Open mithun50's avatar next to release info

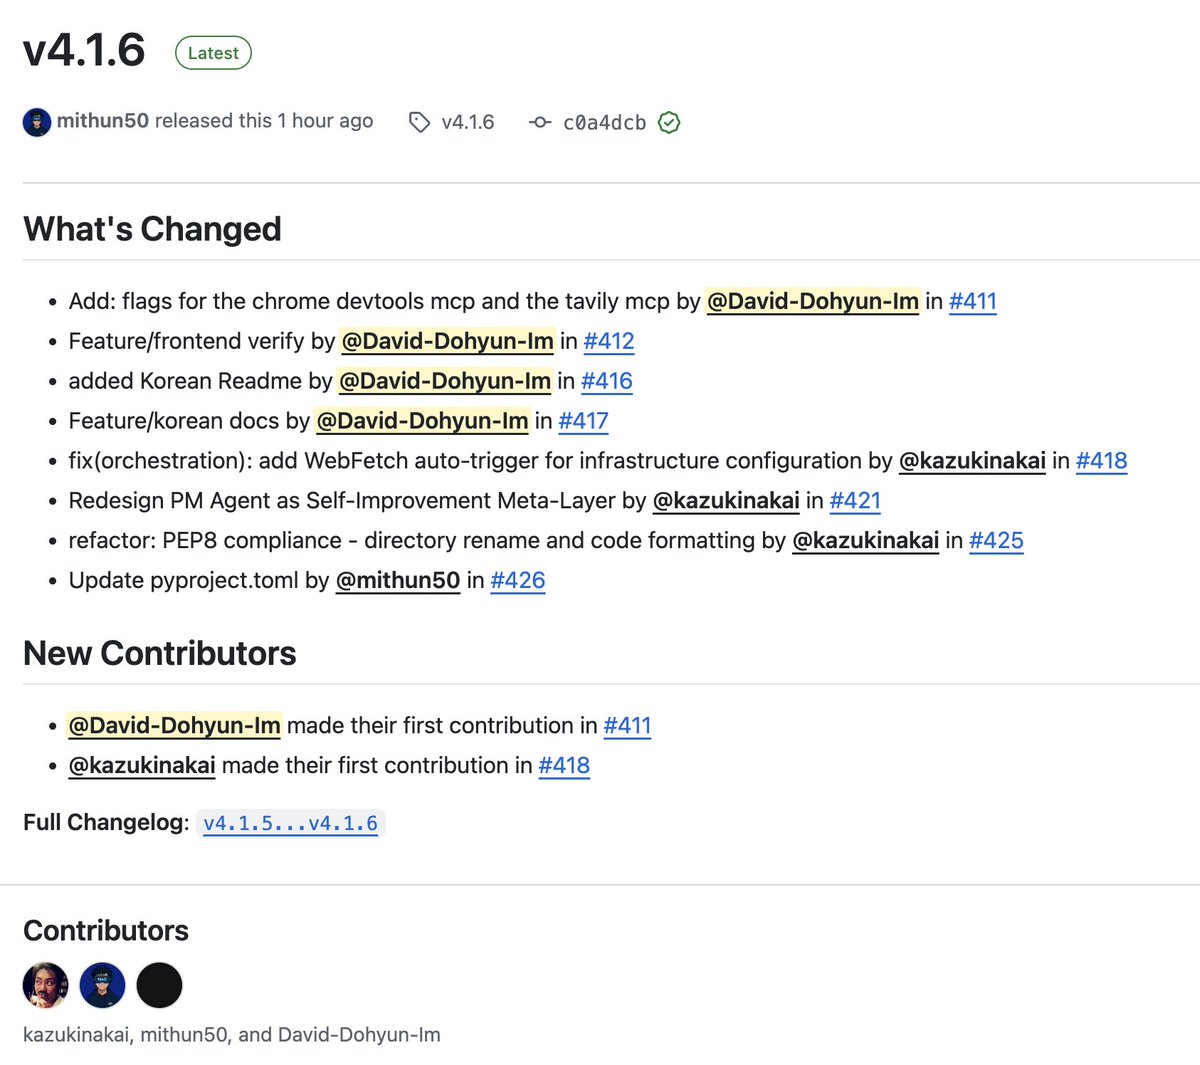click(x=36, y=121)
